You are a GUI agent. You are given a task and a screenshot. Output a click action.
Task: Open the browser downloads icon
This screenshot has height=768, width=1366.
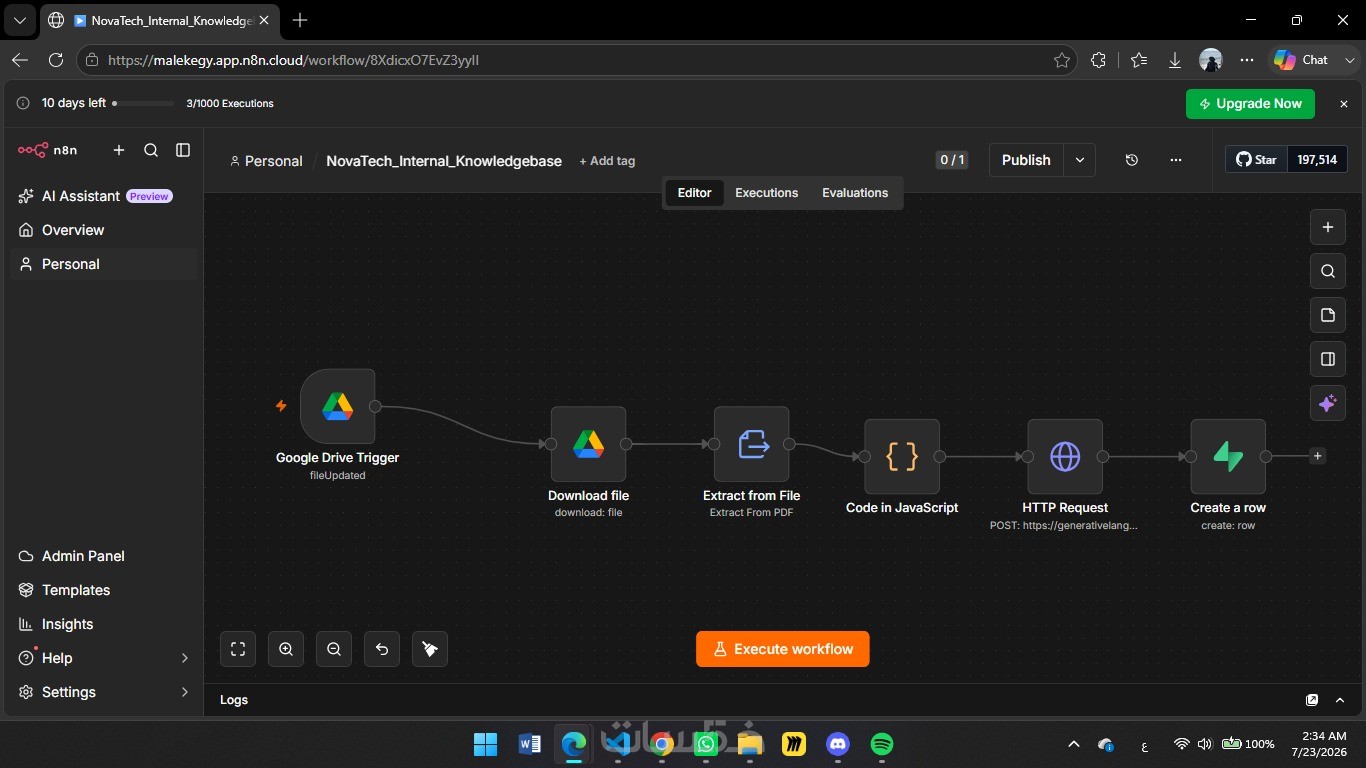pyautogui.click(x=1175, y=60)
